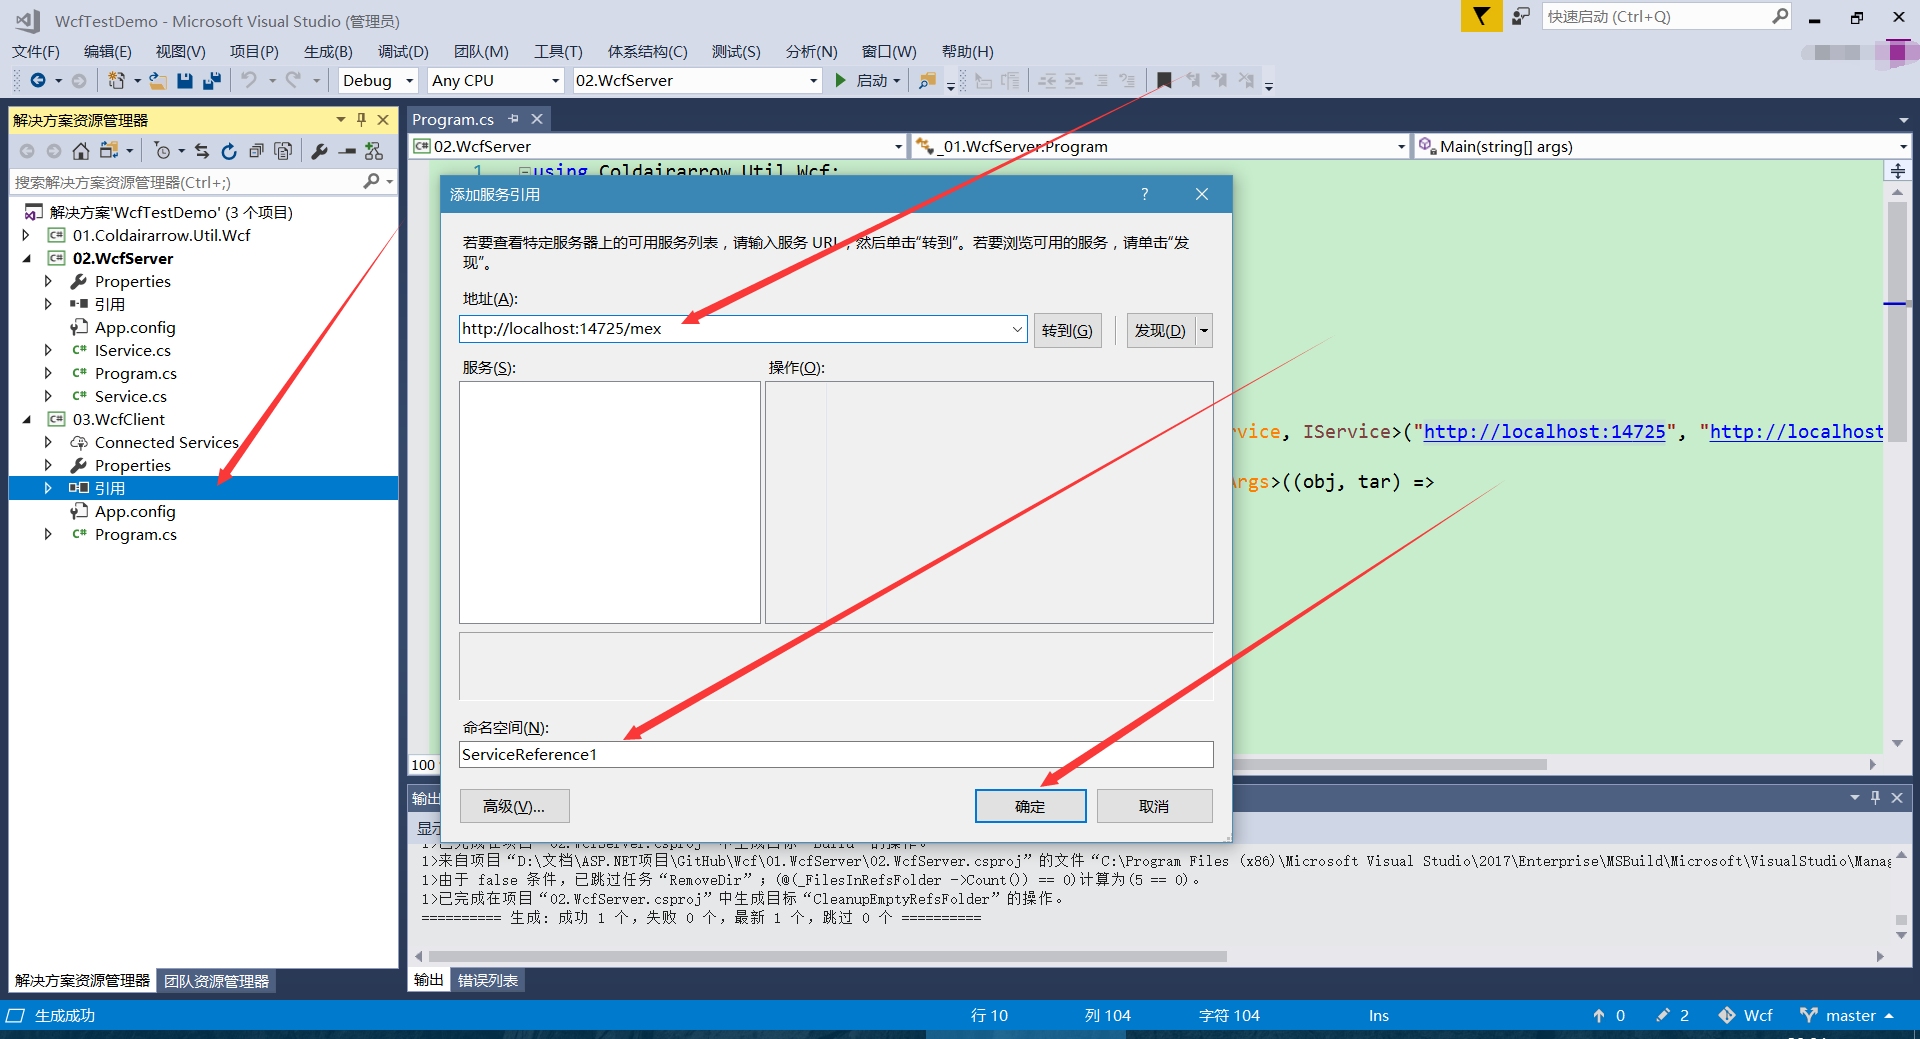Click the Home icon in Solution Explorer
This screenshot has height=1039, width=1920.
point(81,151)
